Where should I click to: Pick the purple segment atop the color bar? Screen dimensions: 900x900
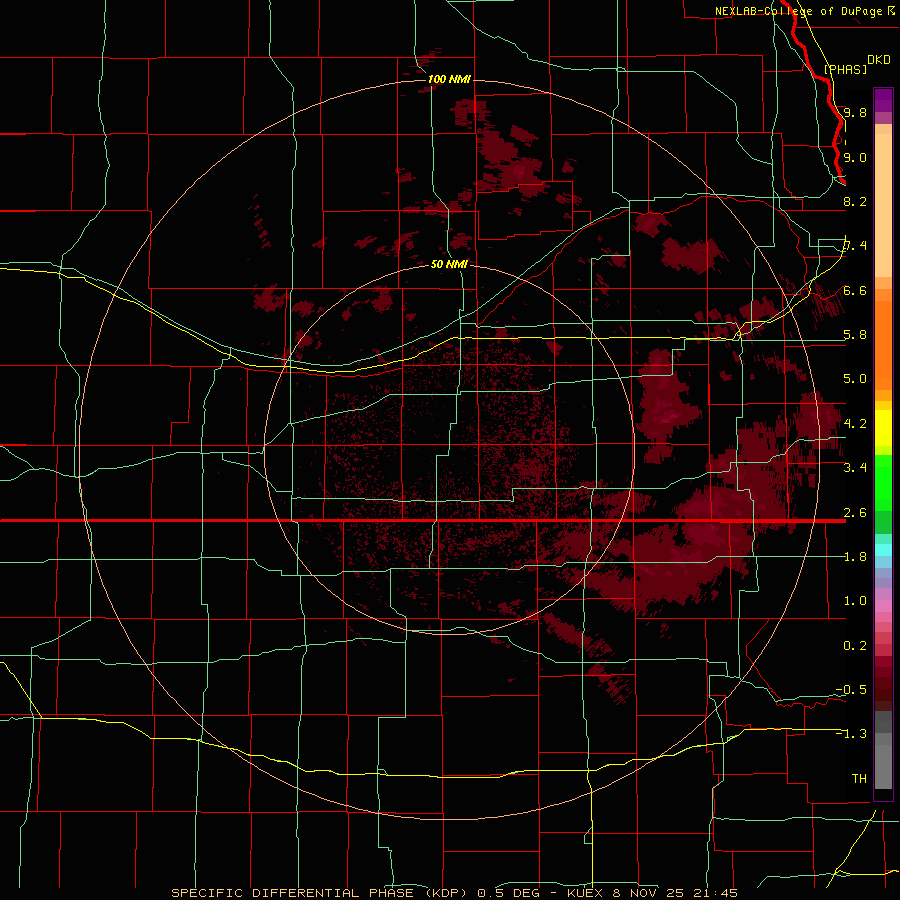(x=883, y=100)
